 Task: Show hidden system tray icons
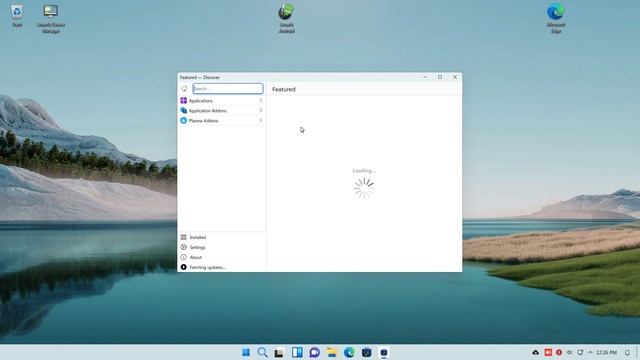pyautogui.click(x=590, y=352)
